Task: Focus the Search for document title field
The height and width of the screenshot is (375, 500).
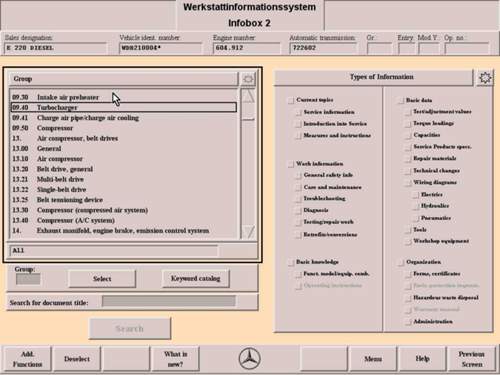Action: pos(169,301)
